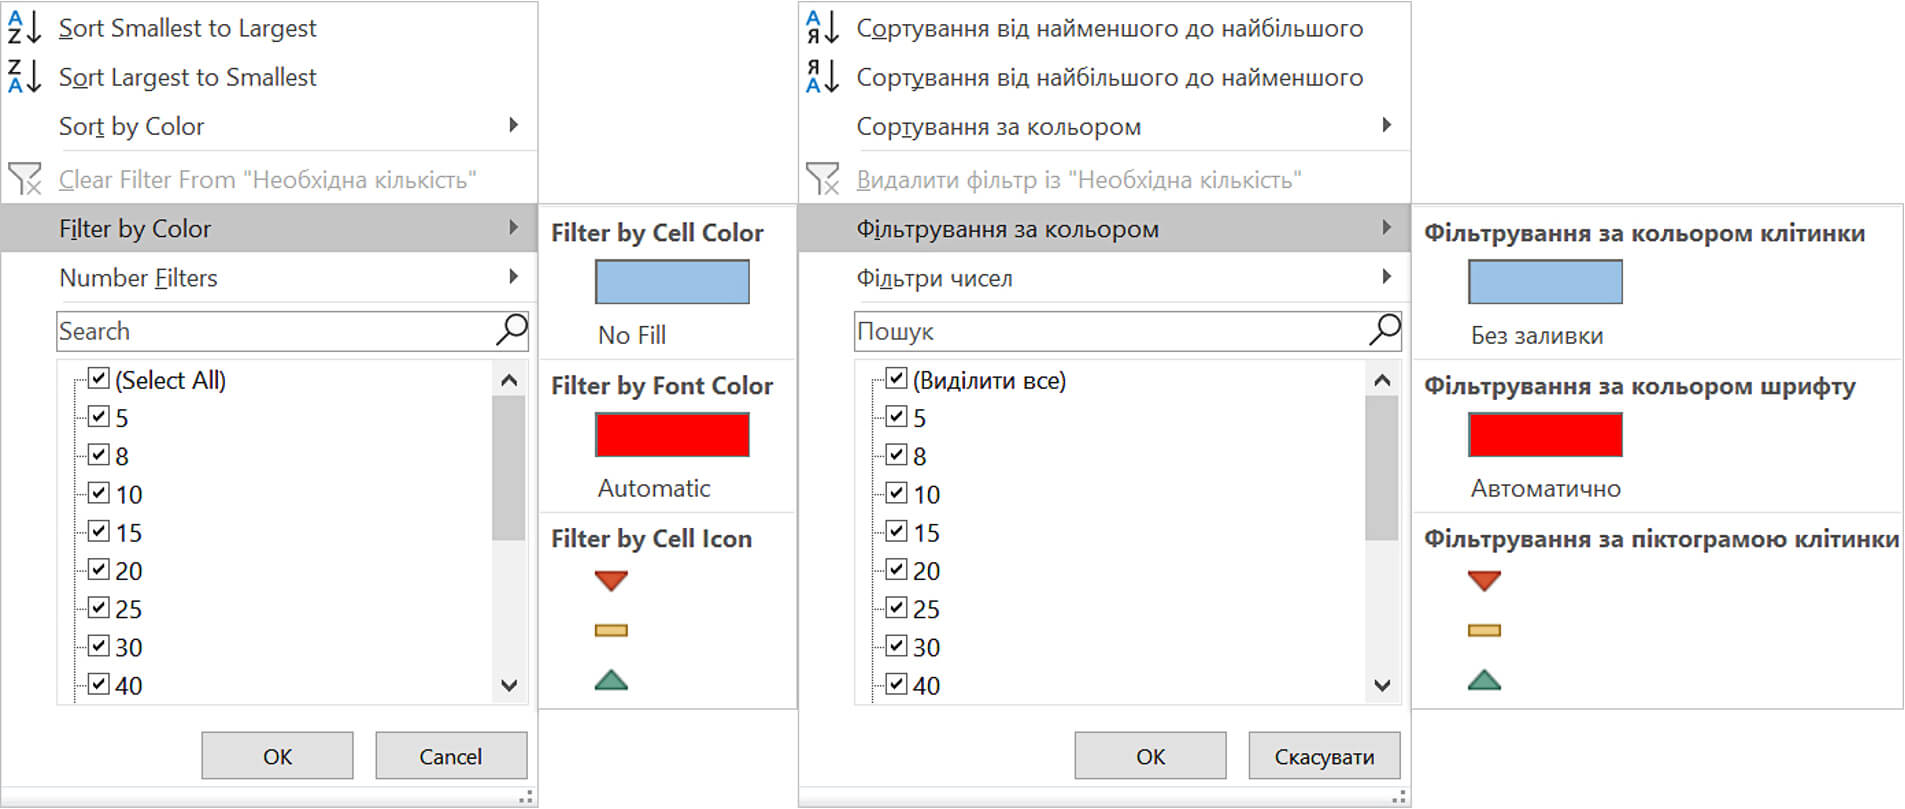Click the magnifier icon in the Search box

pos(511,329)
